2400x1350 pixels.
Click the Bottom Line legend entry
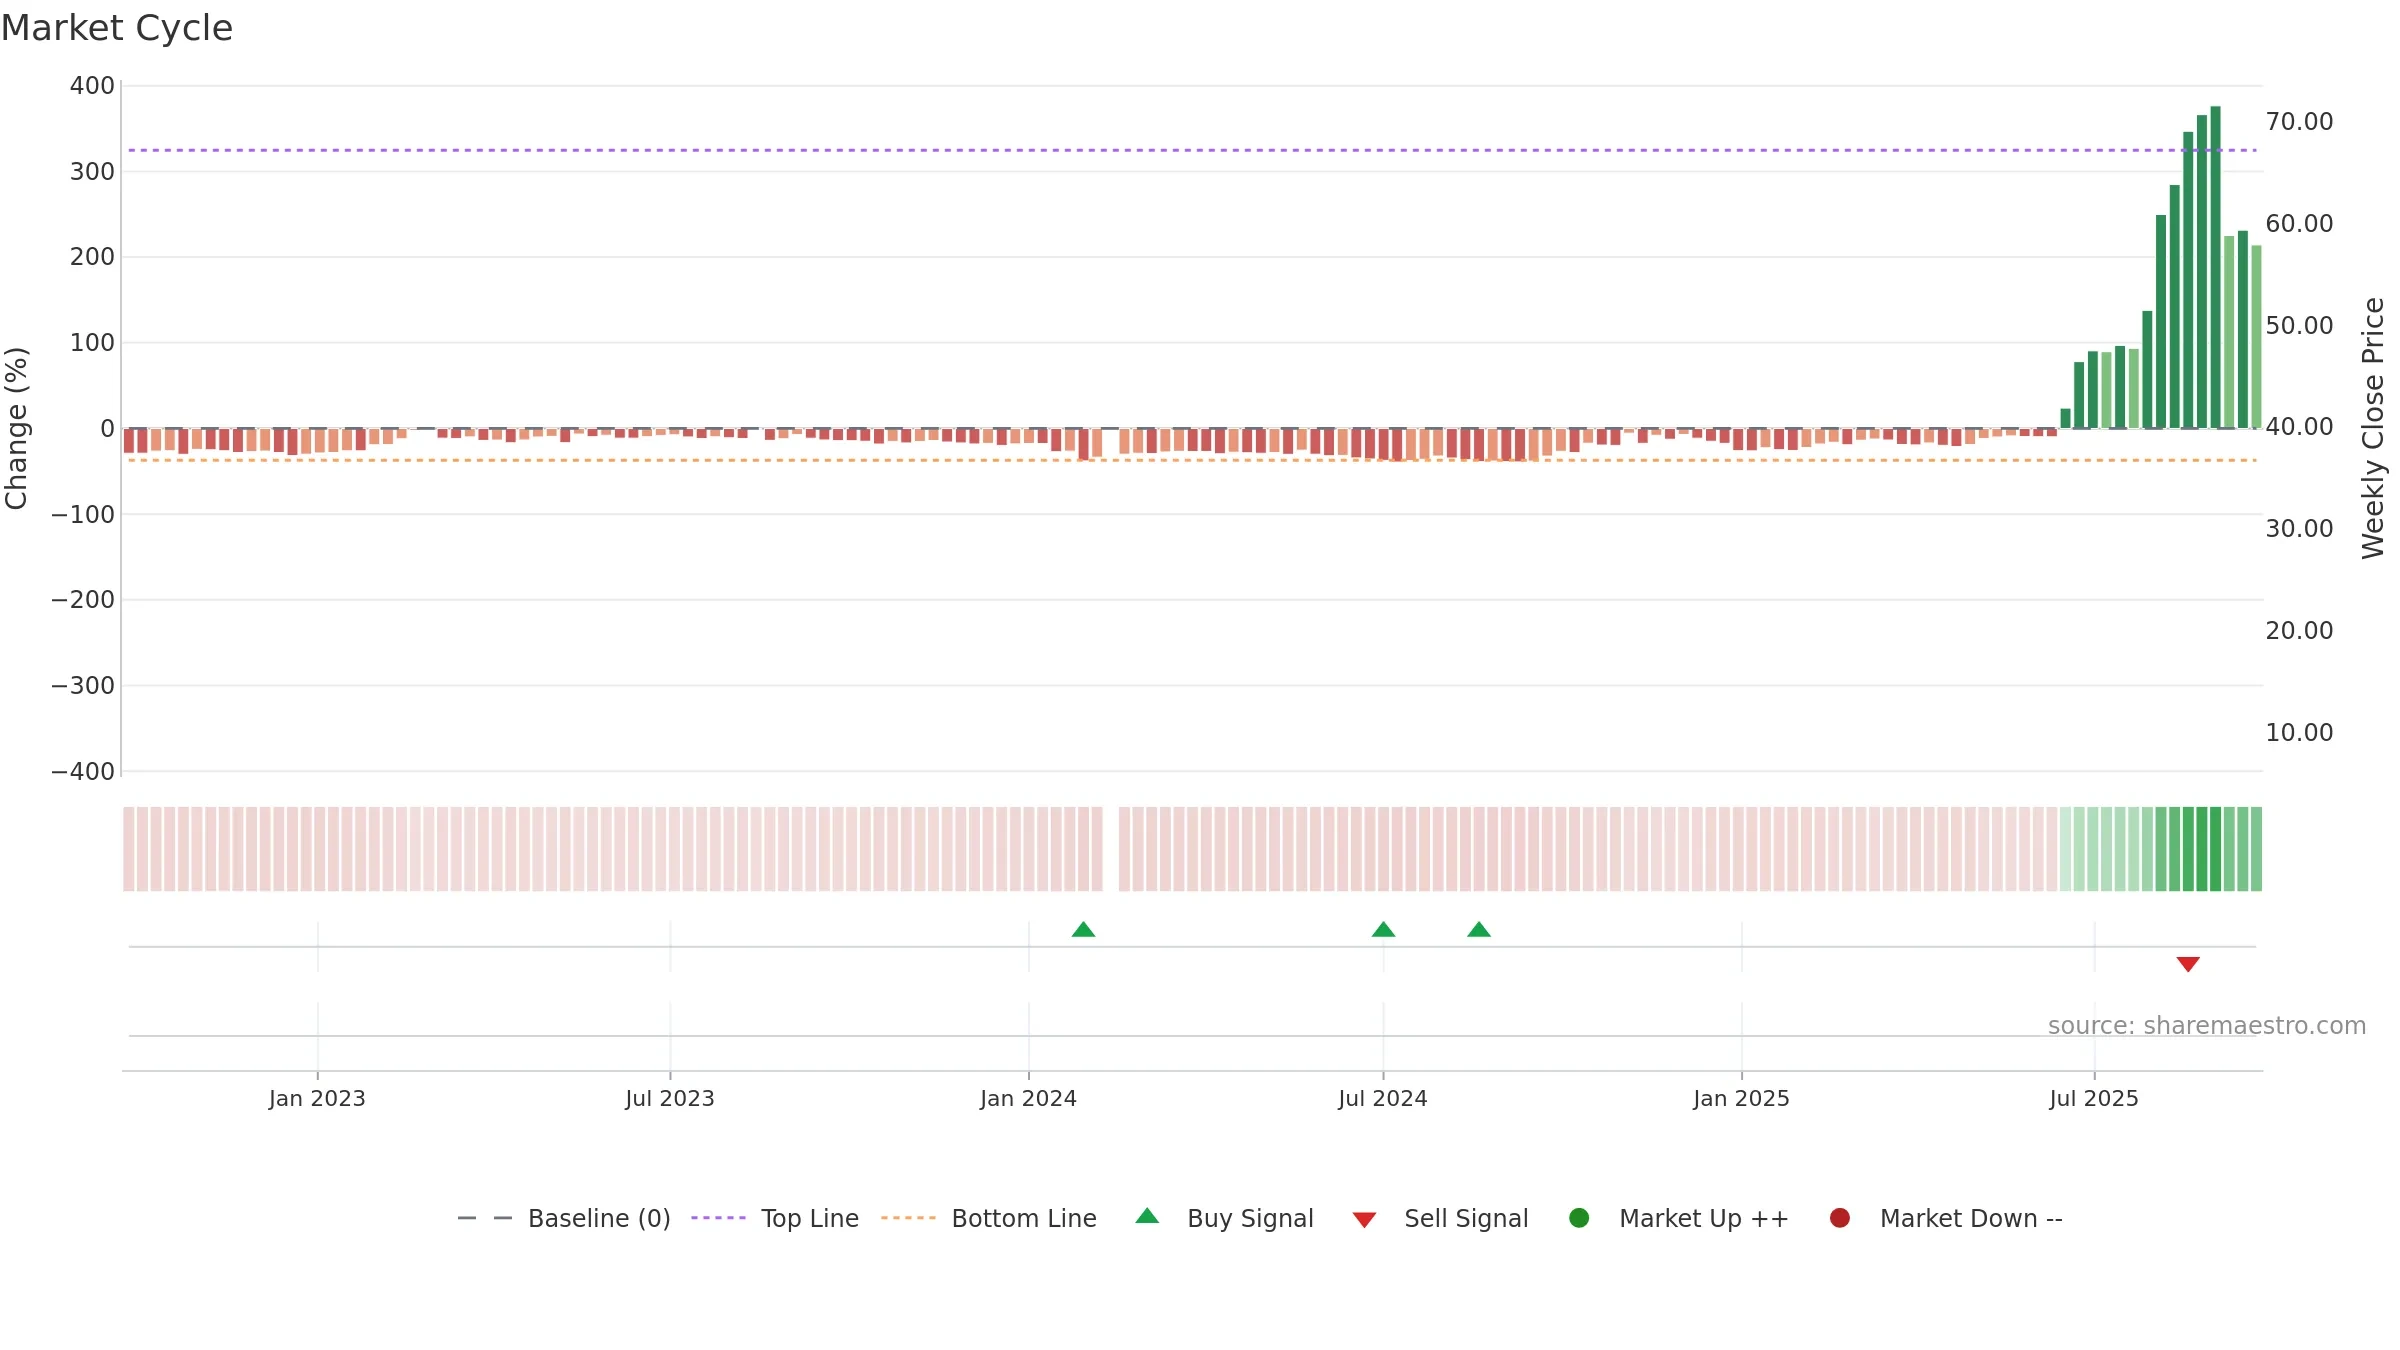pyautogui.click(x=989, y=1218)
